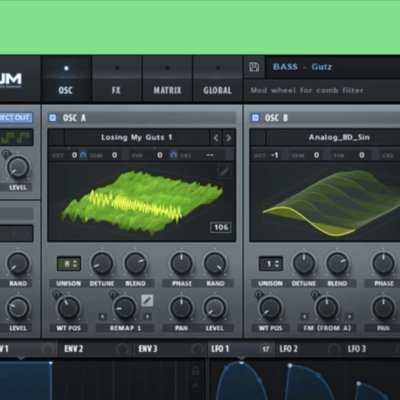
Task: Click the OSC A CRS value field
Action: (210, 155)
